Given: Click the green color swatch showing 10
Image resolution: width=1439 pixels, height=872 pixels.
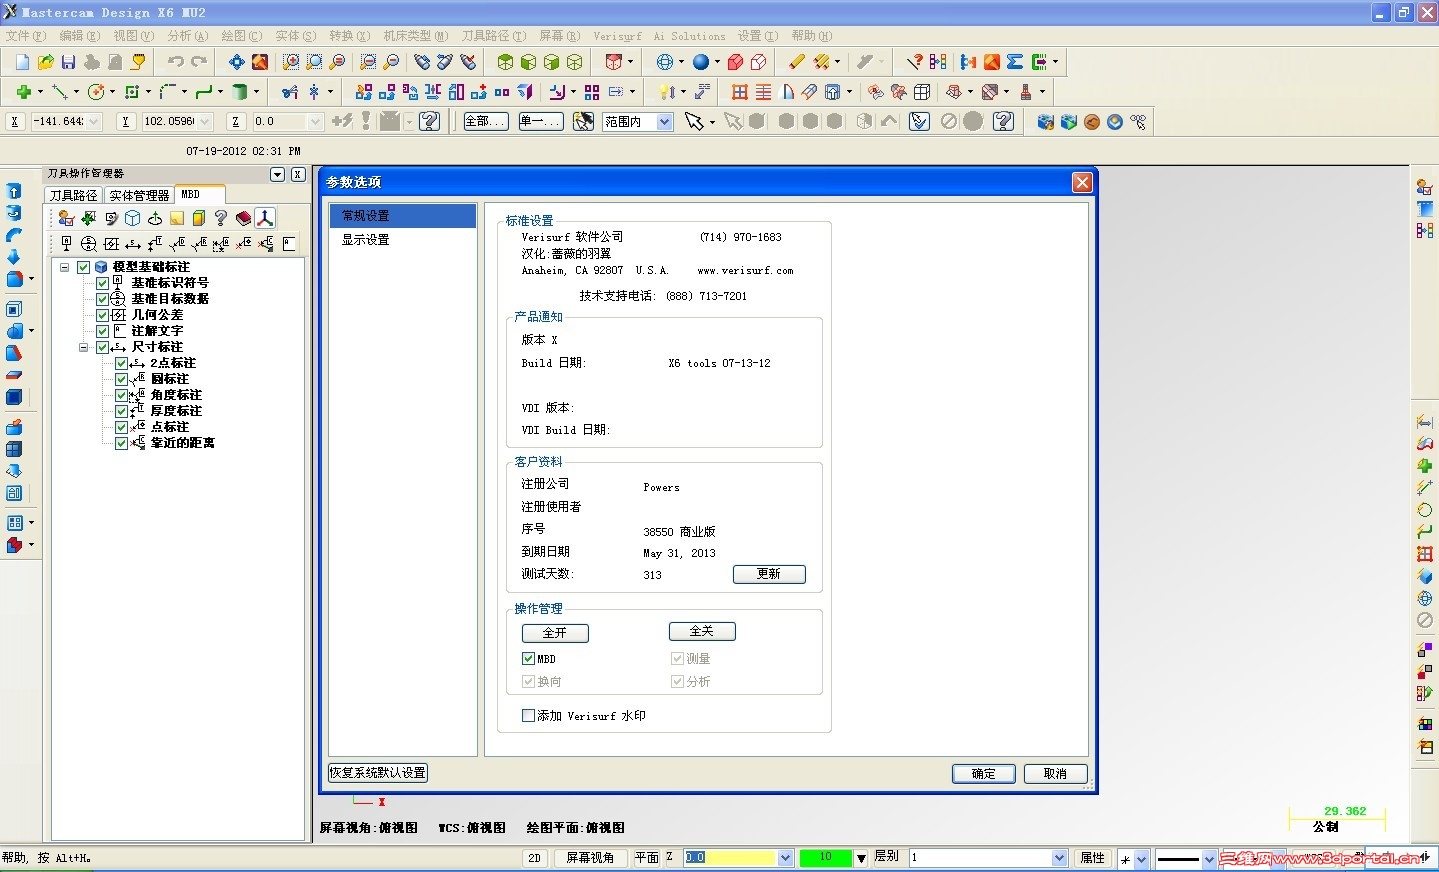Looking at the screenshot, I should click(825, 858).
